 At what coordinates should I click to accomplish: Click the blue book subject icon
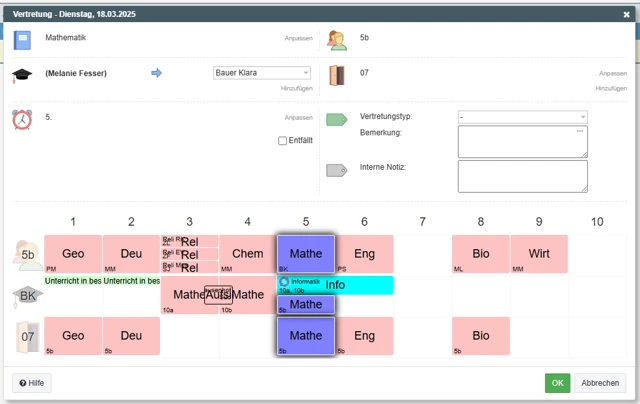(x=22, y=40)
